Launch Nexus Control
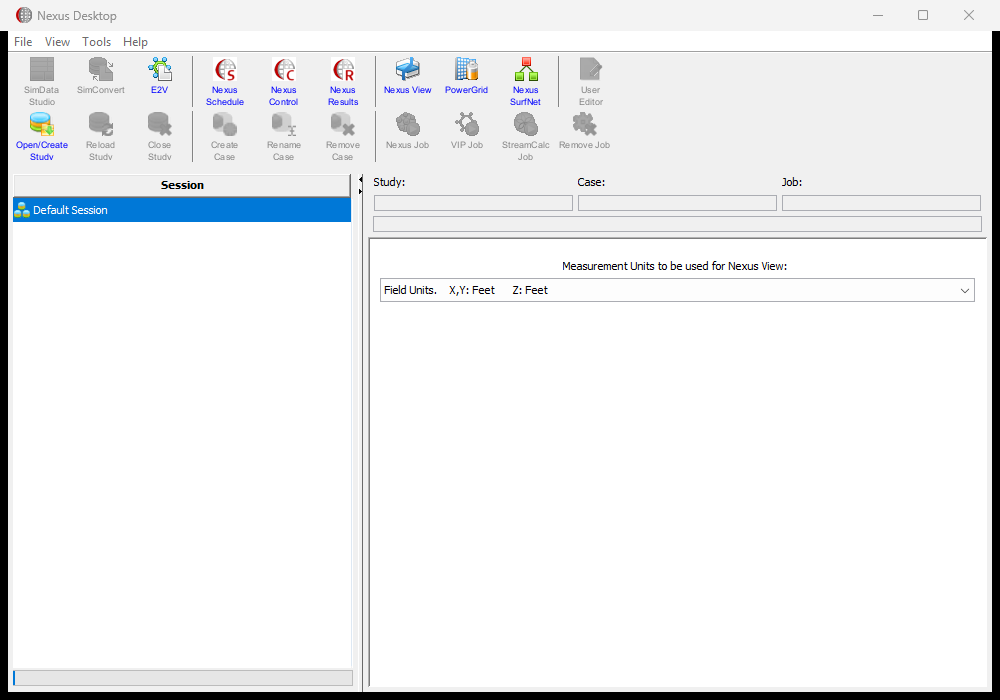The image size is (1000, 700). tap(284, 82)
